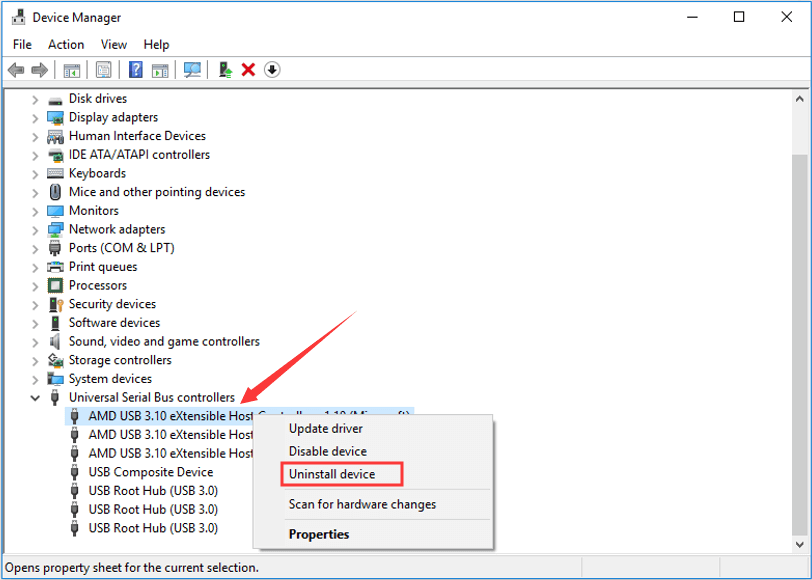Click the Display adapters icon
812x580 pixels.
click(x=55, y=118)
